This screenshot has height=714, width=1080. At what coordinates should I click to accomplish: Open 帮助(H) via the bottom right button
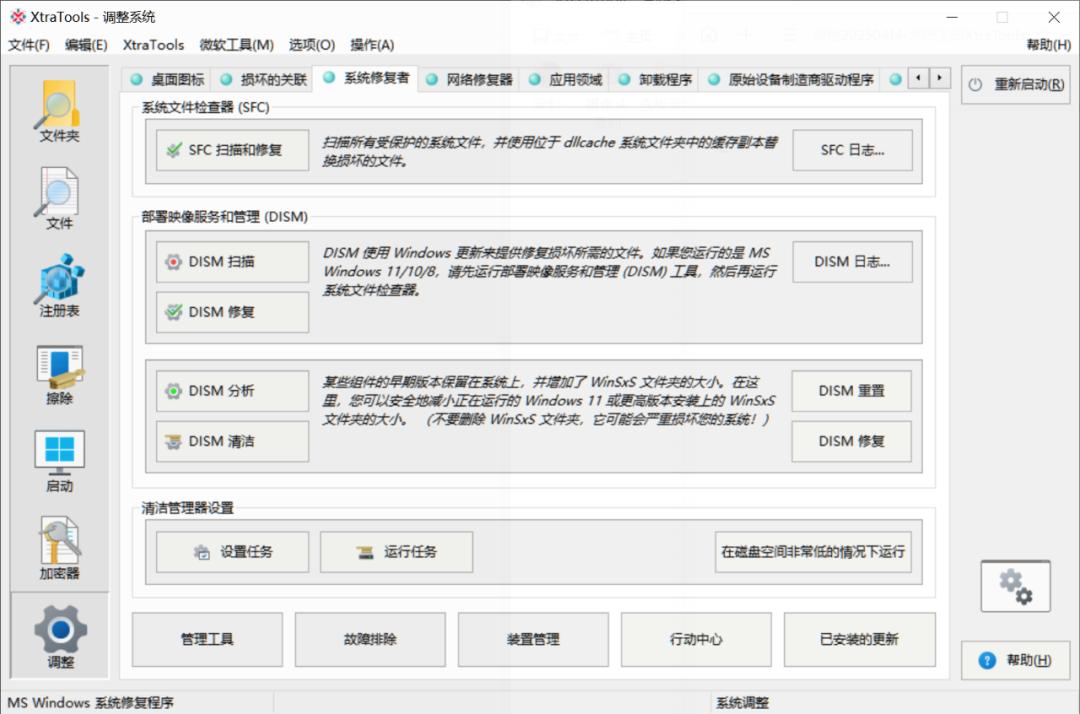coord(1015,660)
